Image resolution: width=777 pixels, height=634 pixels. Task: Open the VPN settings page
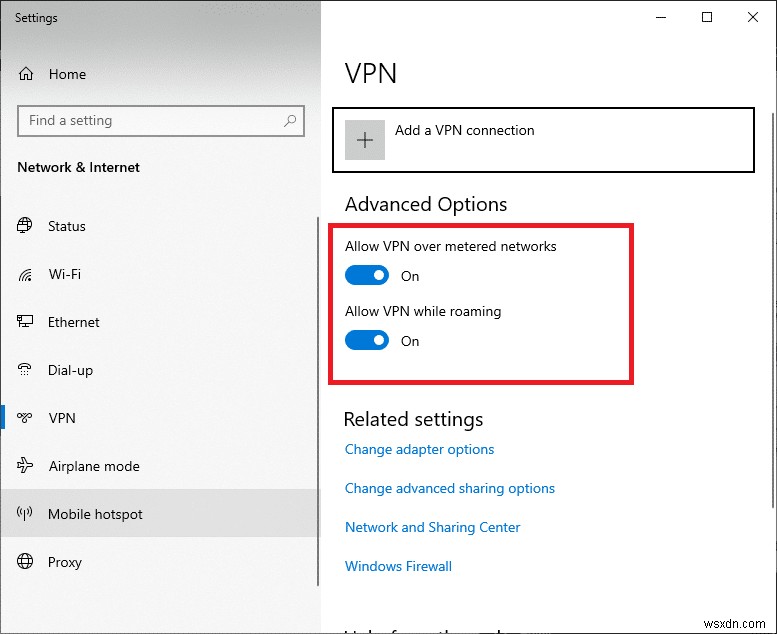click(62, 418)
